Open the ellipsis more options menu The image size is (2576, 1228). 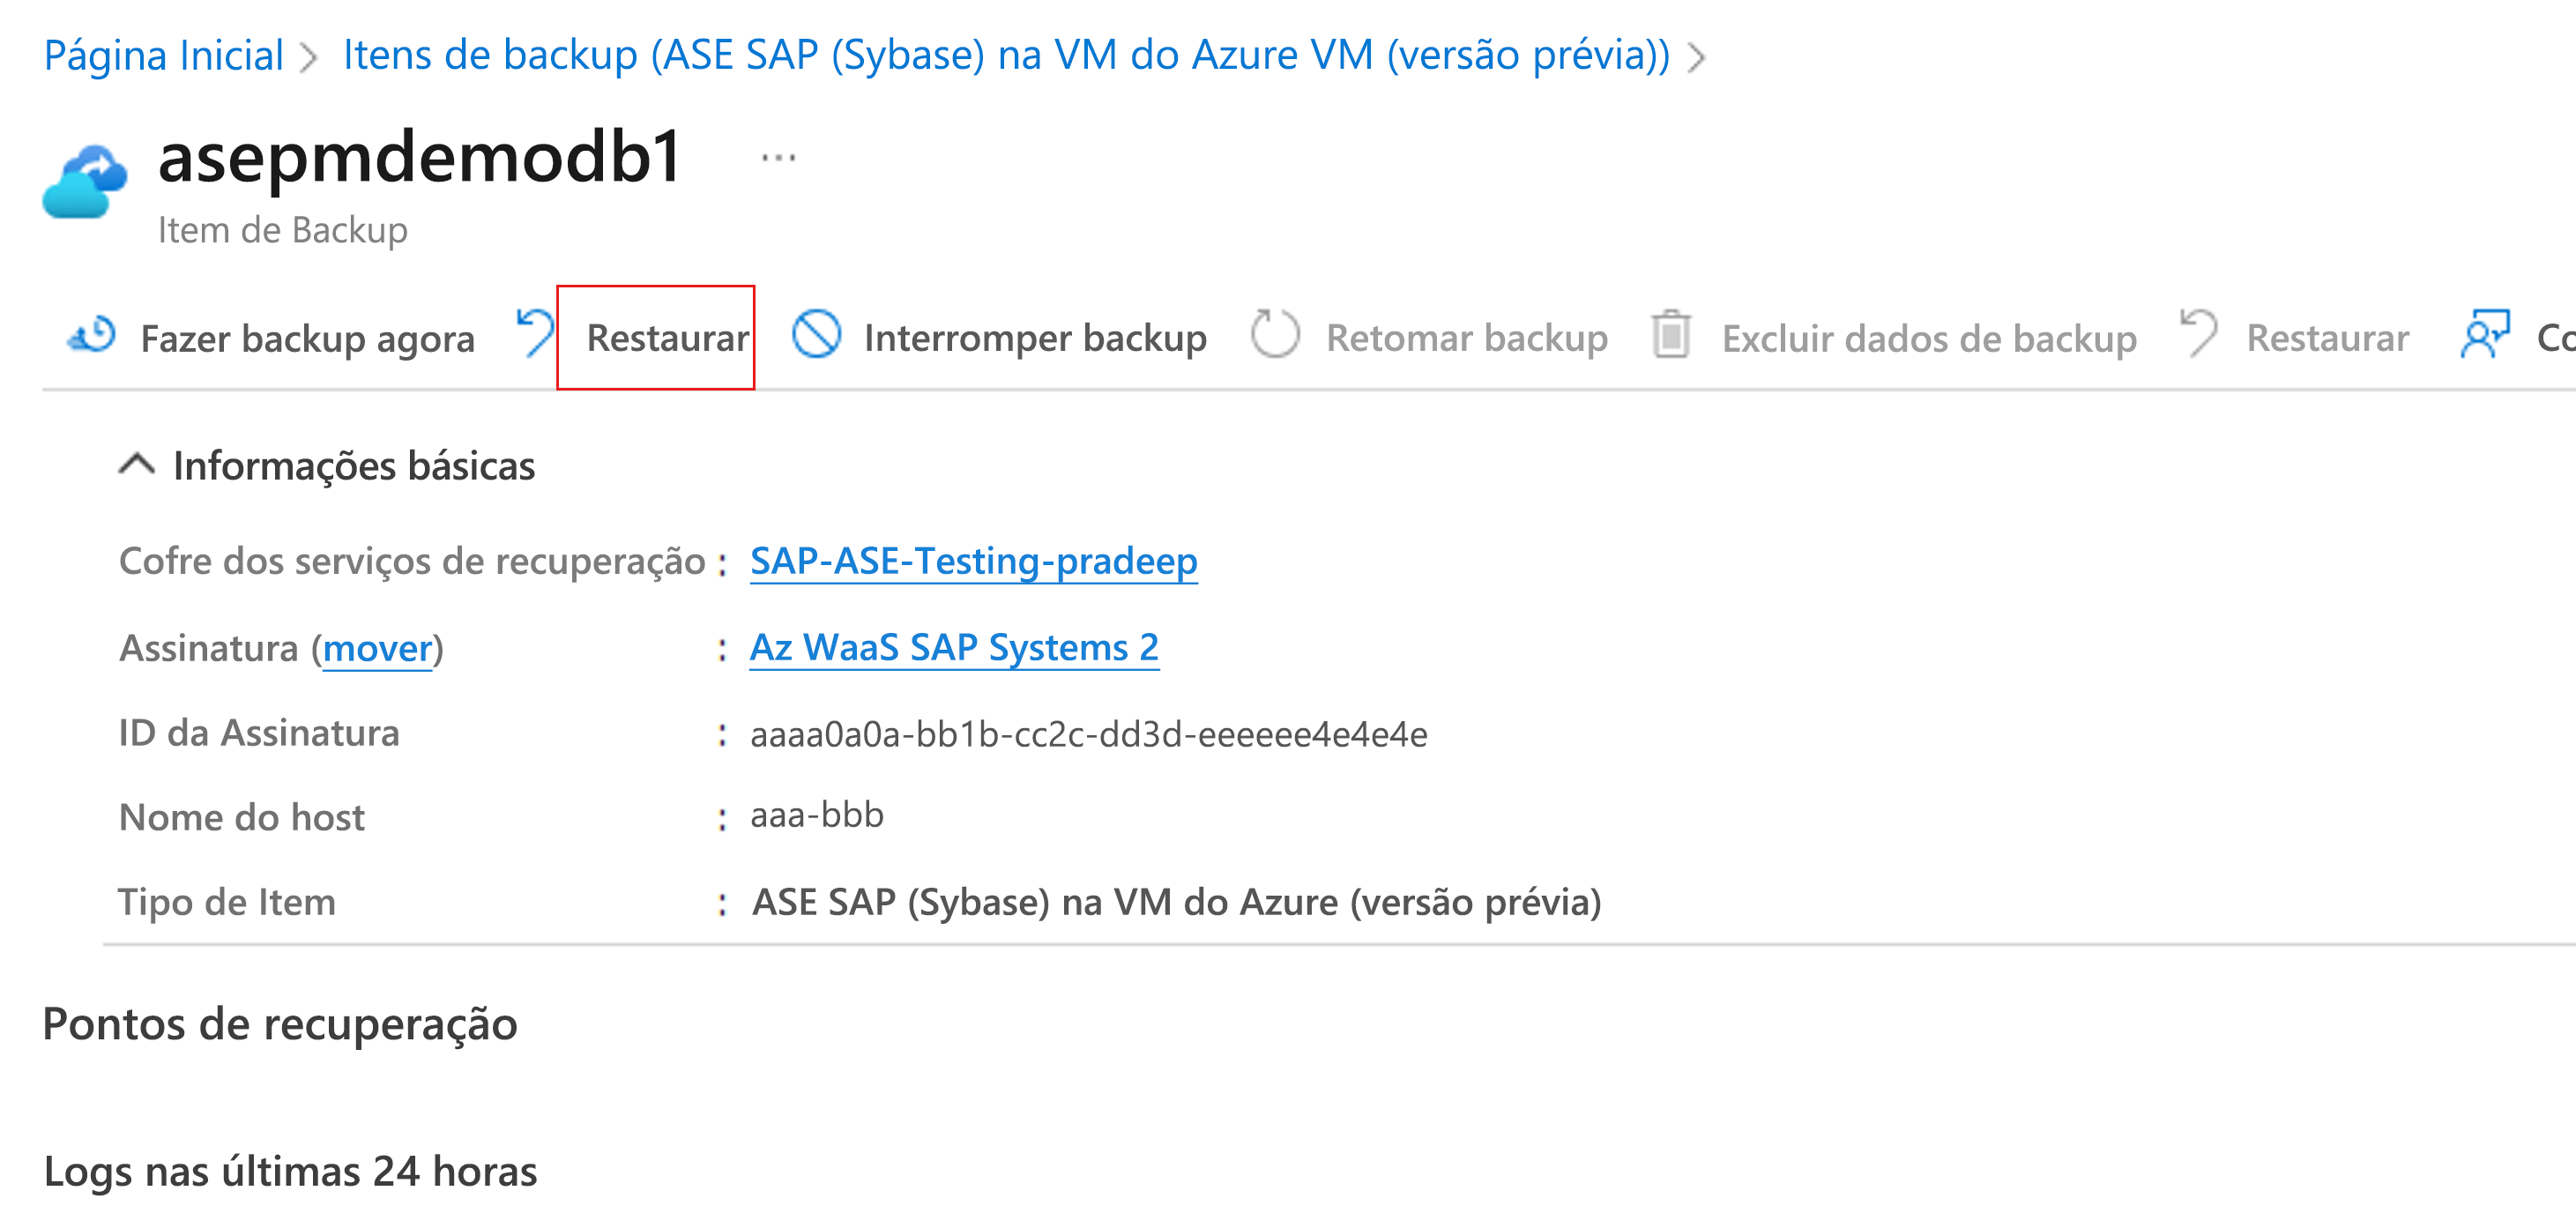tap(778, 158)
